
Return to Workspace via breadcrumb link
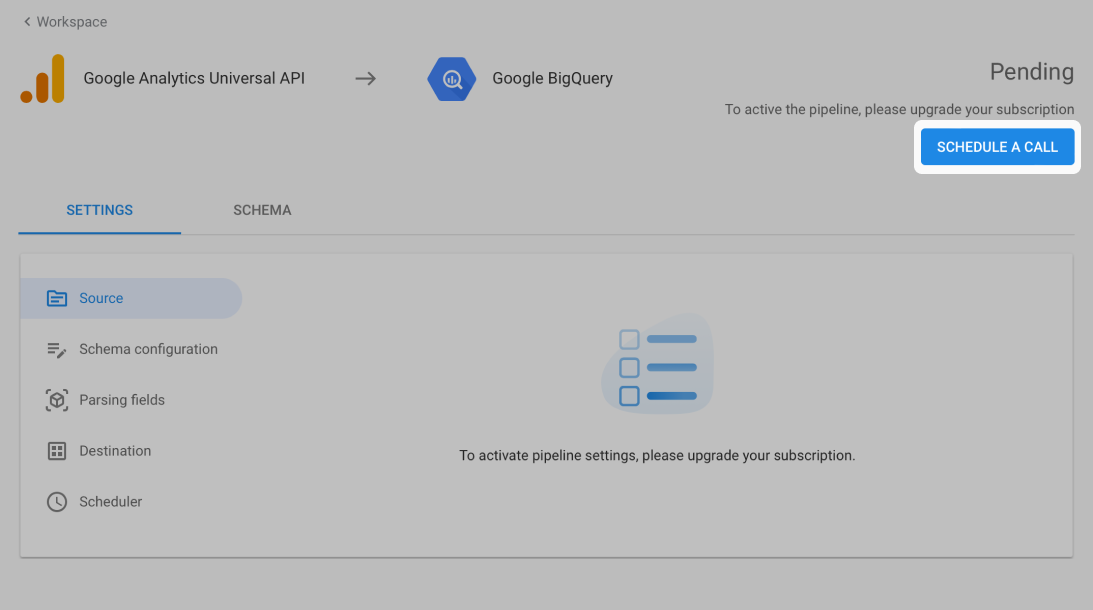(x=72, y=22)
